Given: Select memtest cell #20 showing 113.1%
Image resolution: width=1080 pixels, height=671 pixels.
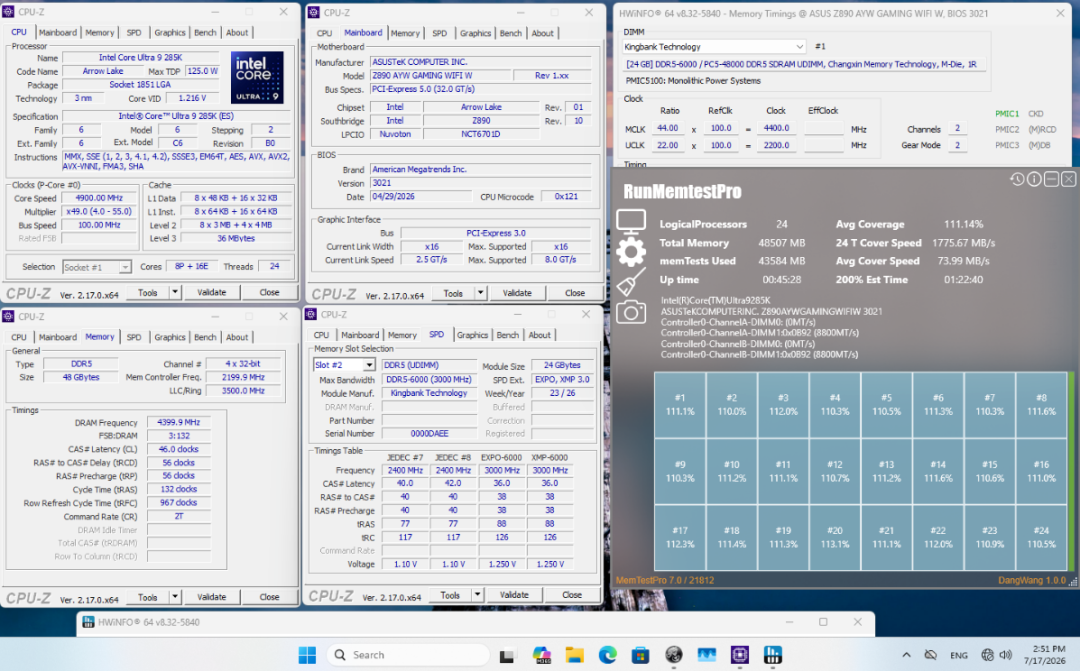Looking at the screenshot, I should [x=835, y=537].
